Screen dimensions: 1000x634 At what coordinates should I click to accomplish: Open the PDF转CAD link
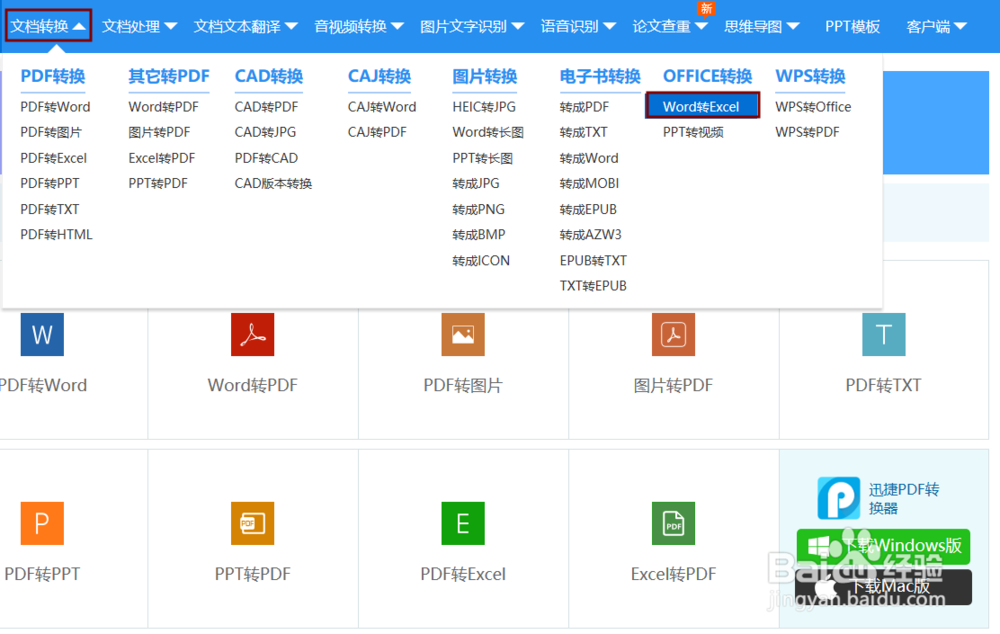click(267, 158)
